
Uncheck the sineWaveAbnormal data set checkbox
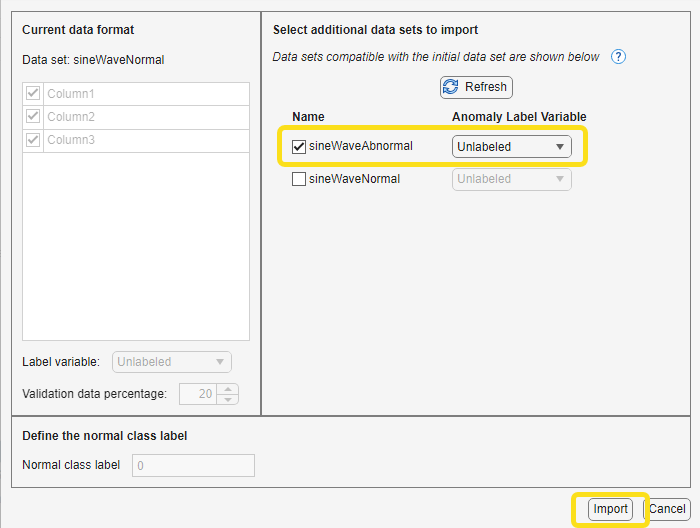[299, 147]
